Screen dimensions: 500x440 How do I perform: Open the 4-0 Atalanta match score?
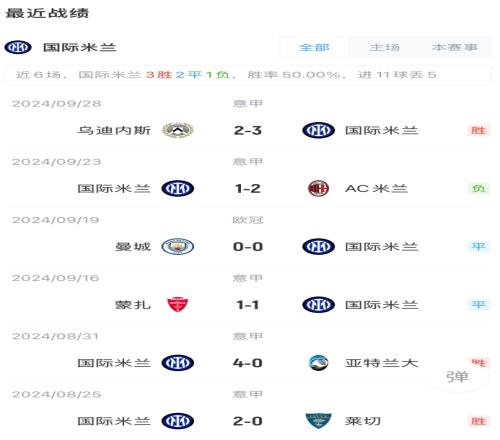(248, 363)
